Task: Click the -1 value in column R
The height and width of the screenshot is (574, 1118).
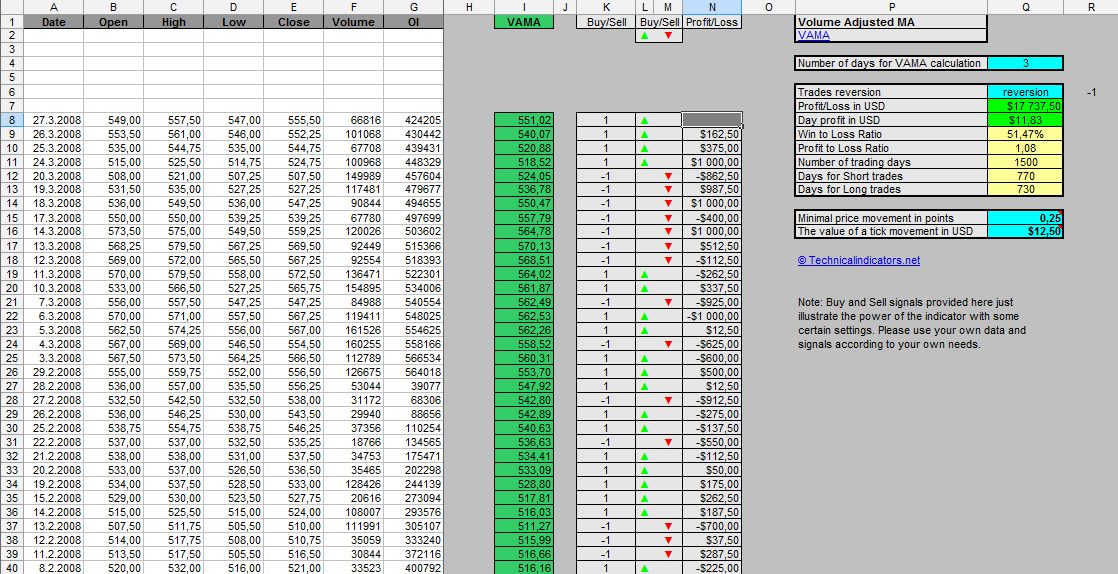Action: (x=1090, y=92)
